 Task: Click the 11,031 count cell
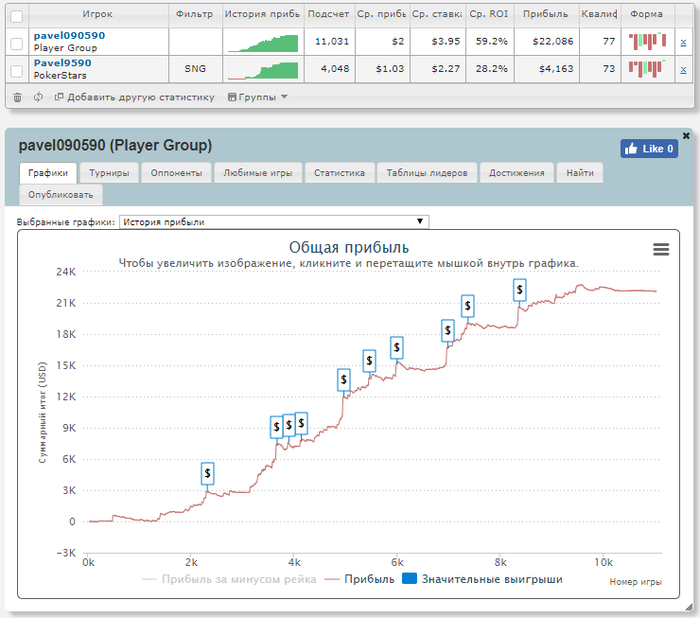tap(329, 42)
